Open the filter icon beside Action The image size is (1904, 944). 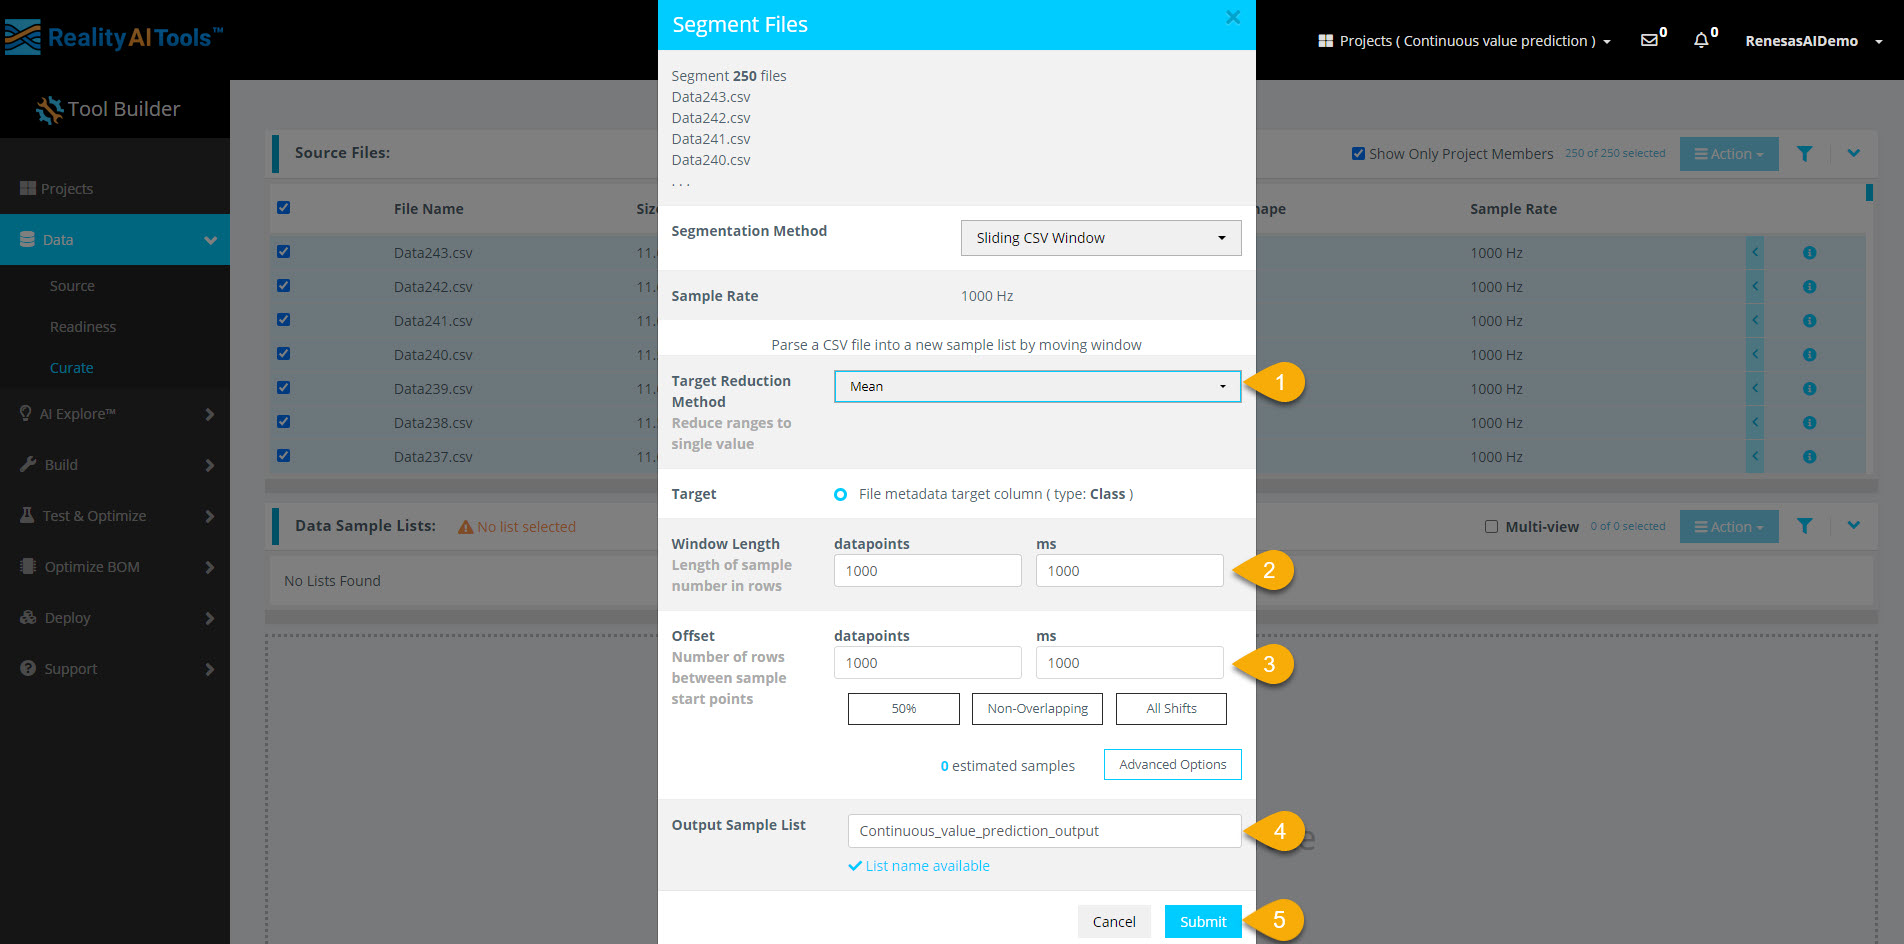pyautogui.click(x=1805, y=153)
